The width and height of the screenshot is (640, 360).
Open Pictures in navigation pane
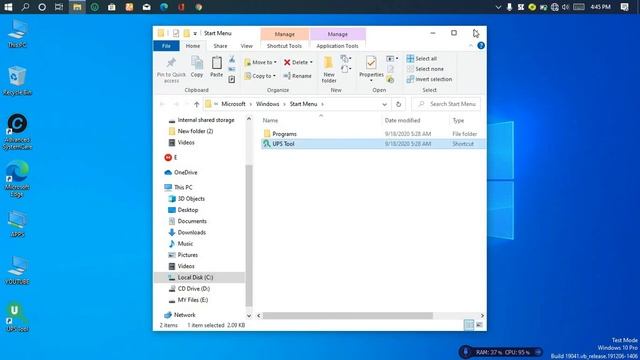point(187,255)
